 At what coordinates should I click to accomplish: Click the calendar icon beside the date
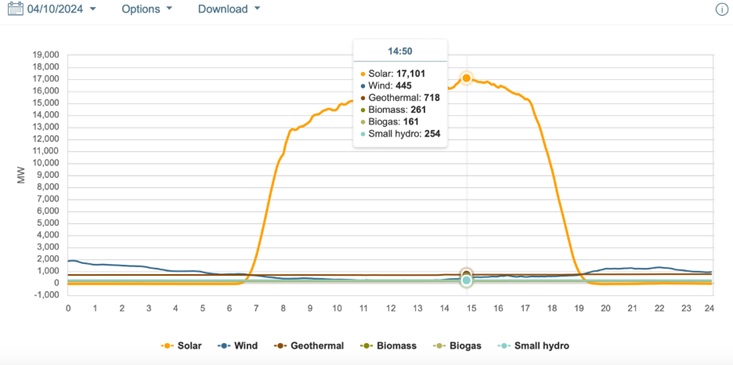15,8
